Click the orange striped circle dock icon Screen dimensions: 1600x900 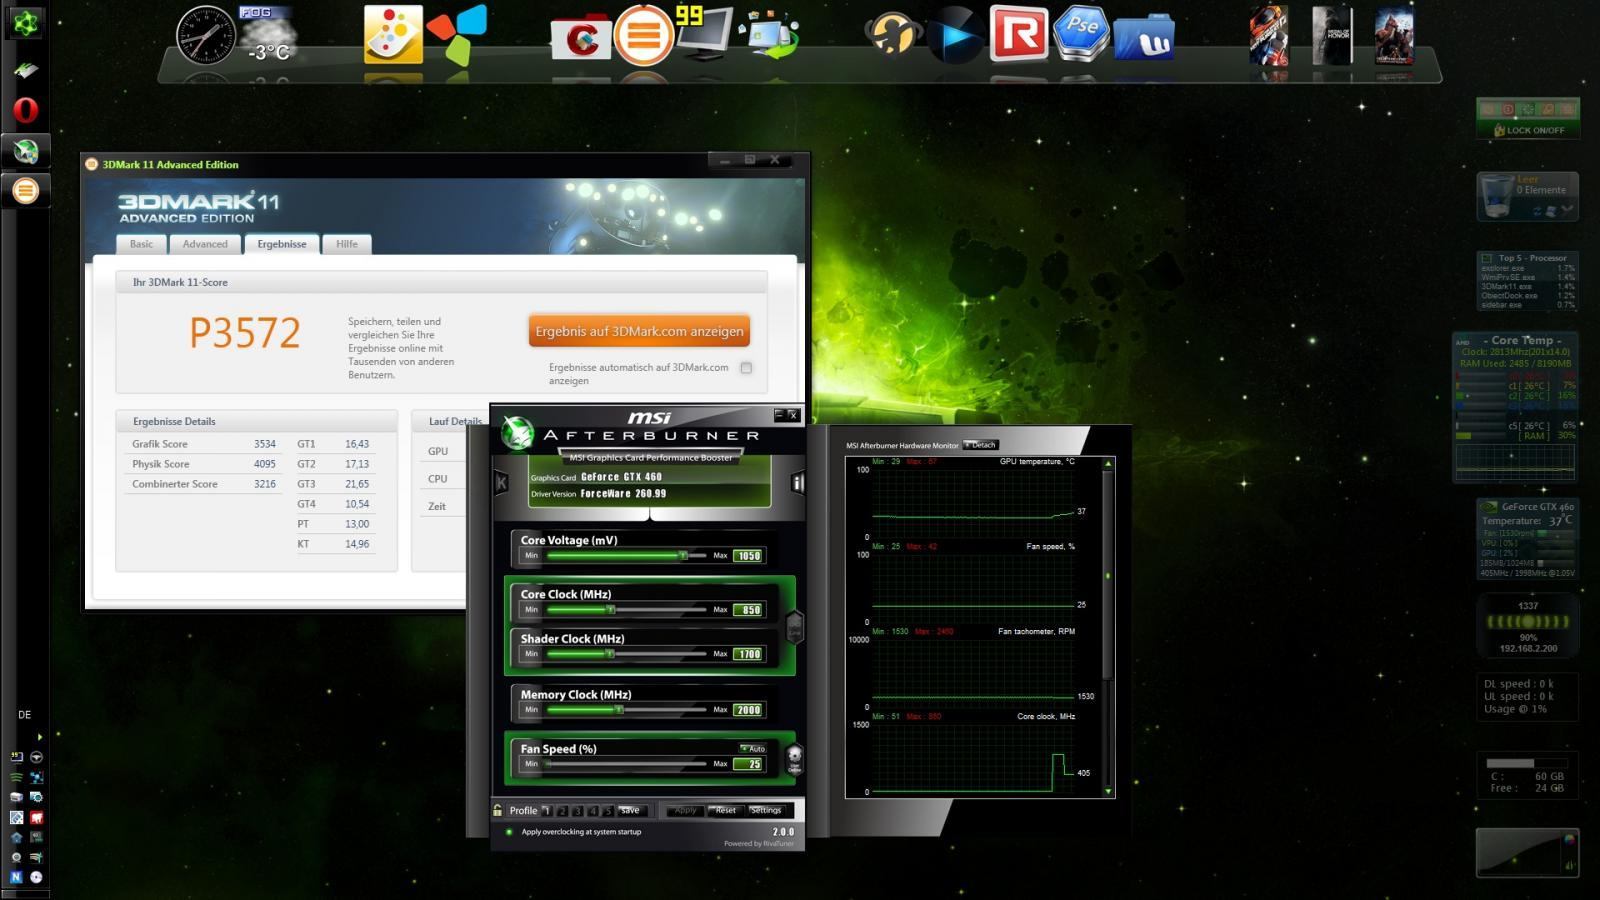(x=644, y=35)
